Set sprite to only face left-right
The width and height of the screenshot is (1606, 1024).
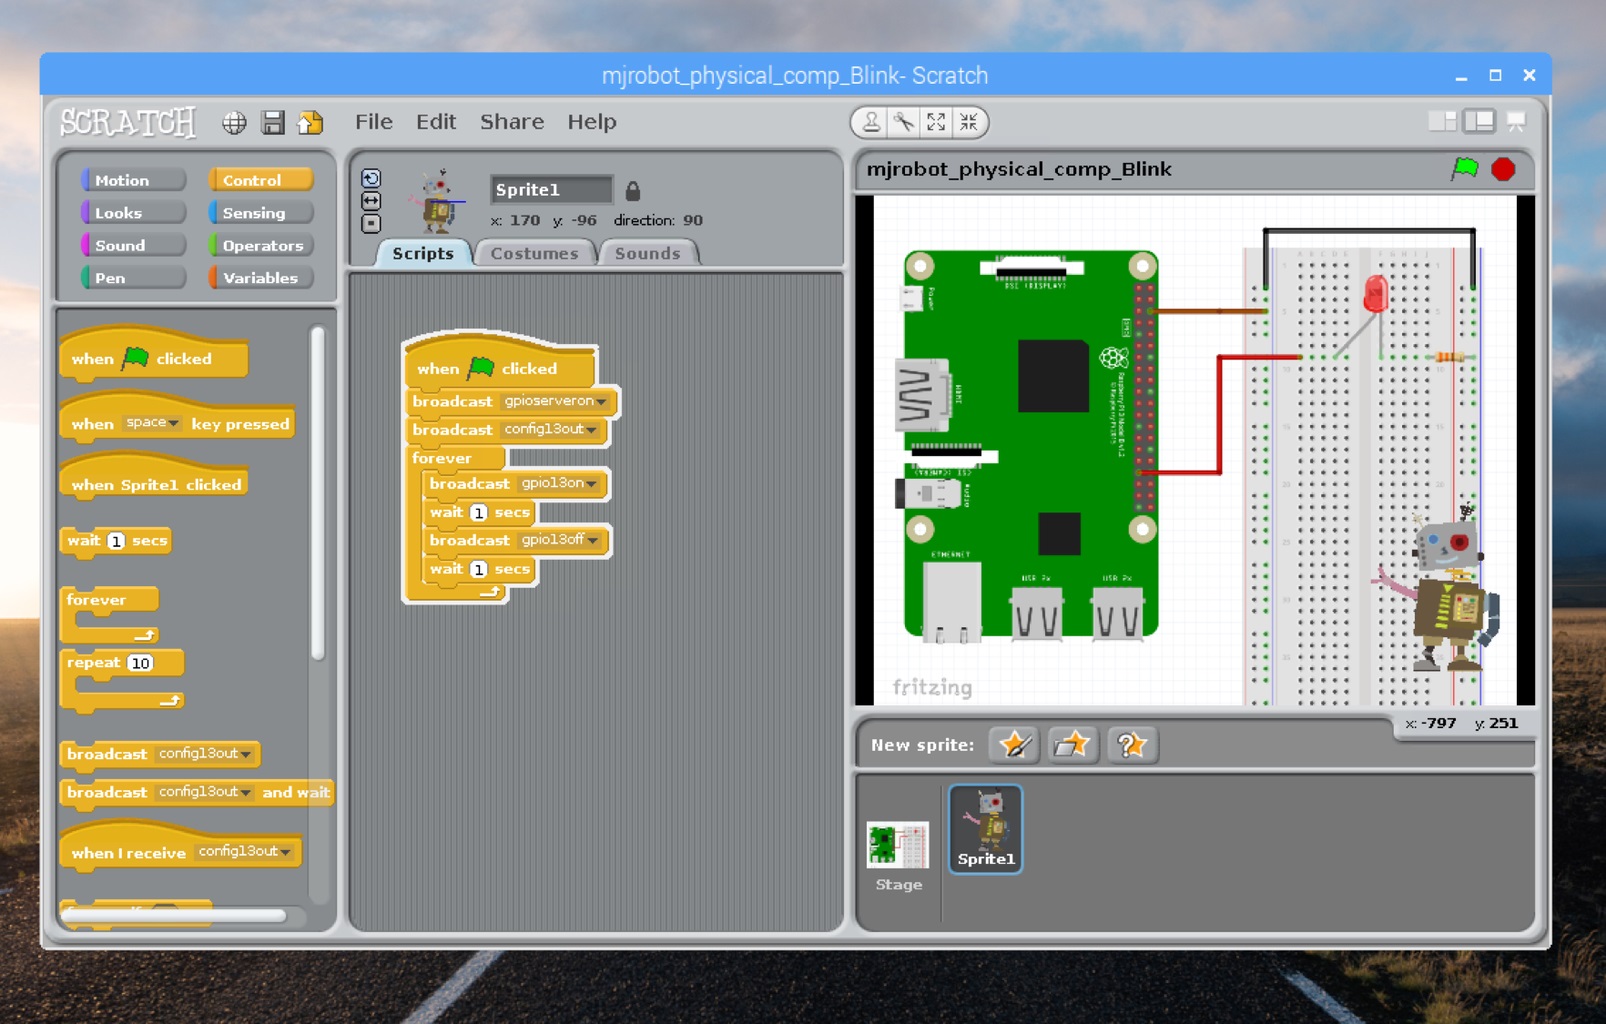click(x=371, y=199)
